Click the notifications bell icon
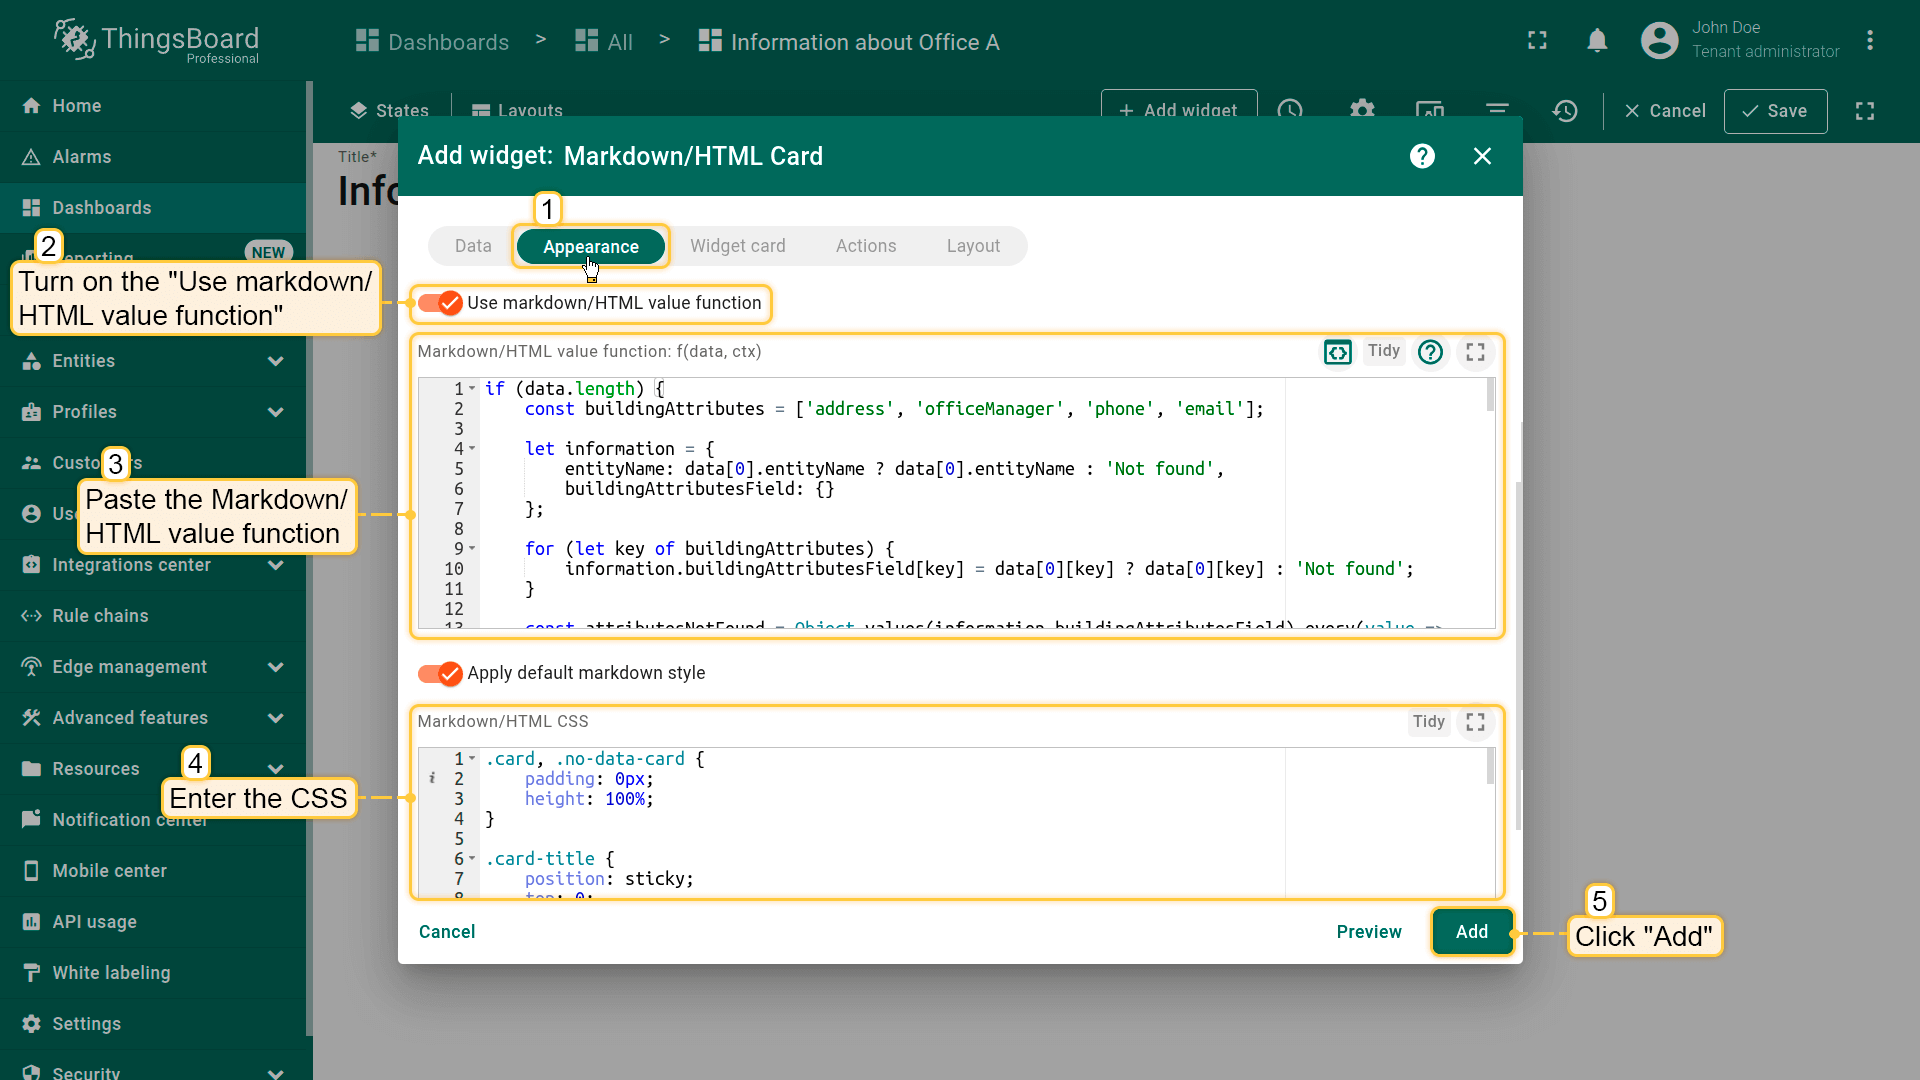The width and height of the screenshot is (1920, 1080). point(1597,41)
